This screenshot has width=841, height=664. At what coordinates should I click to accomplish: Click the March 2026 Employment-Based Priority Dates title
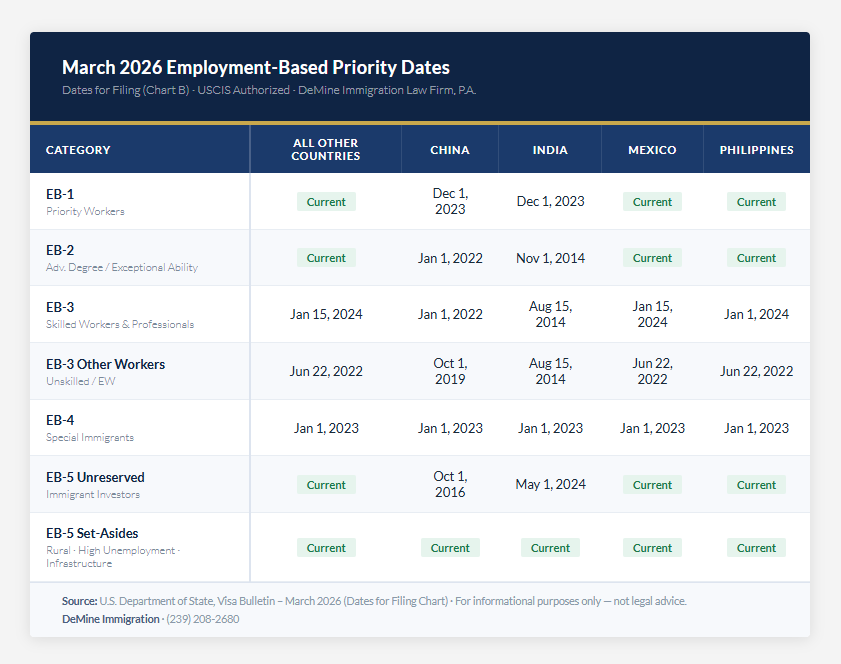pos(256,68)
